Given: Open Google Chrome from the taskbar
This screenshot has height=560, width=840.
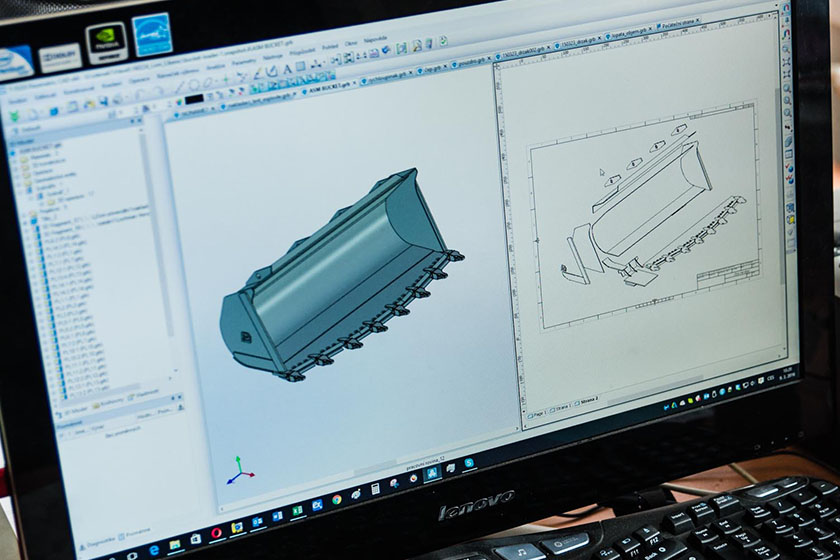Looking at the screenshot, I should (x=338, y=497).
